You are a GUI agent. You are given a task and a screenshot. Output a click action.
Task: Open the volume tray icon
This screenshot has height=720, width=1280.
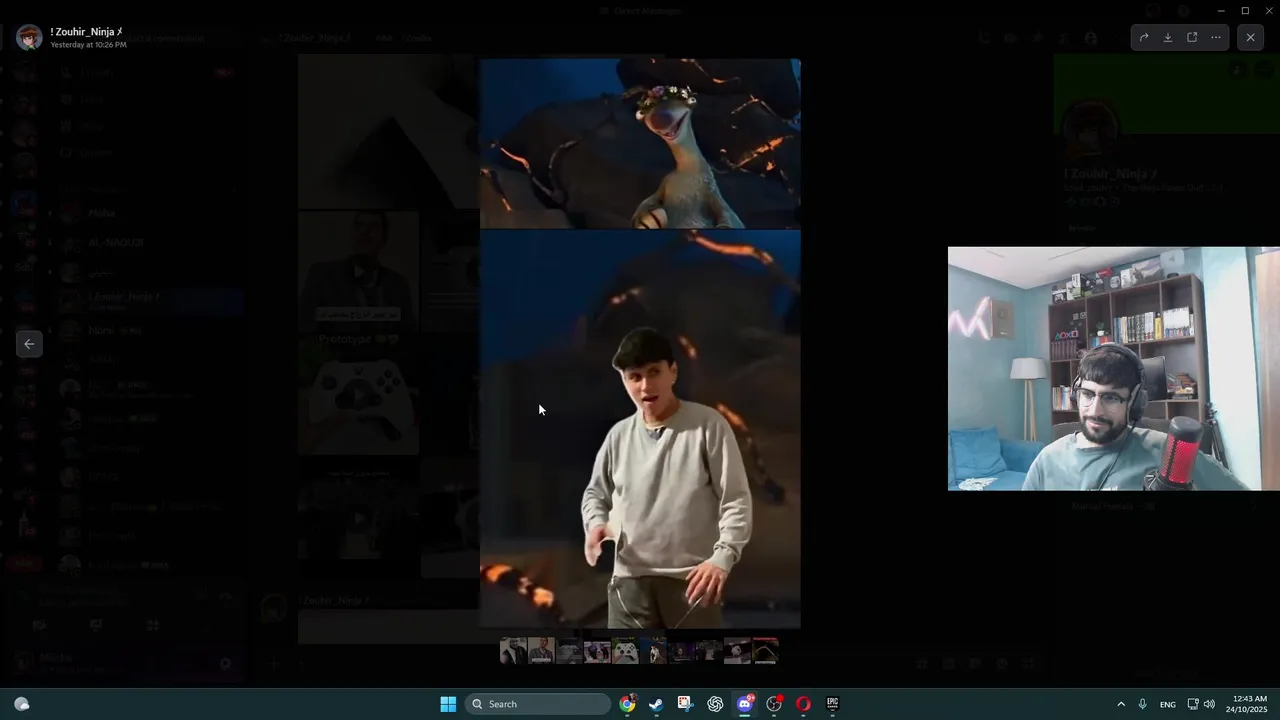click(x=1209, y=704)
